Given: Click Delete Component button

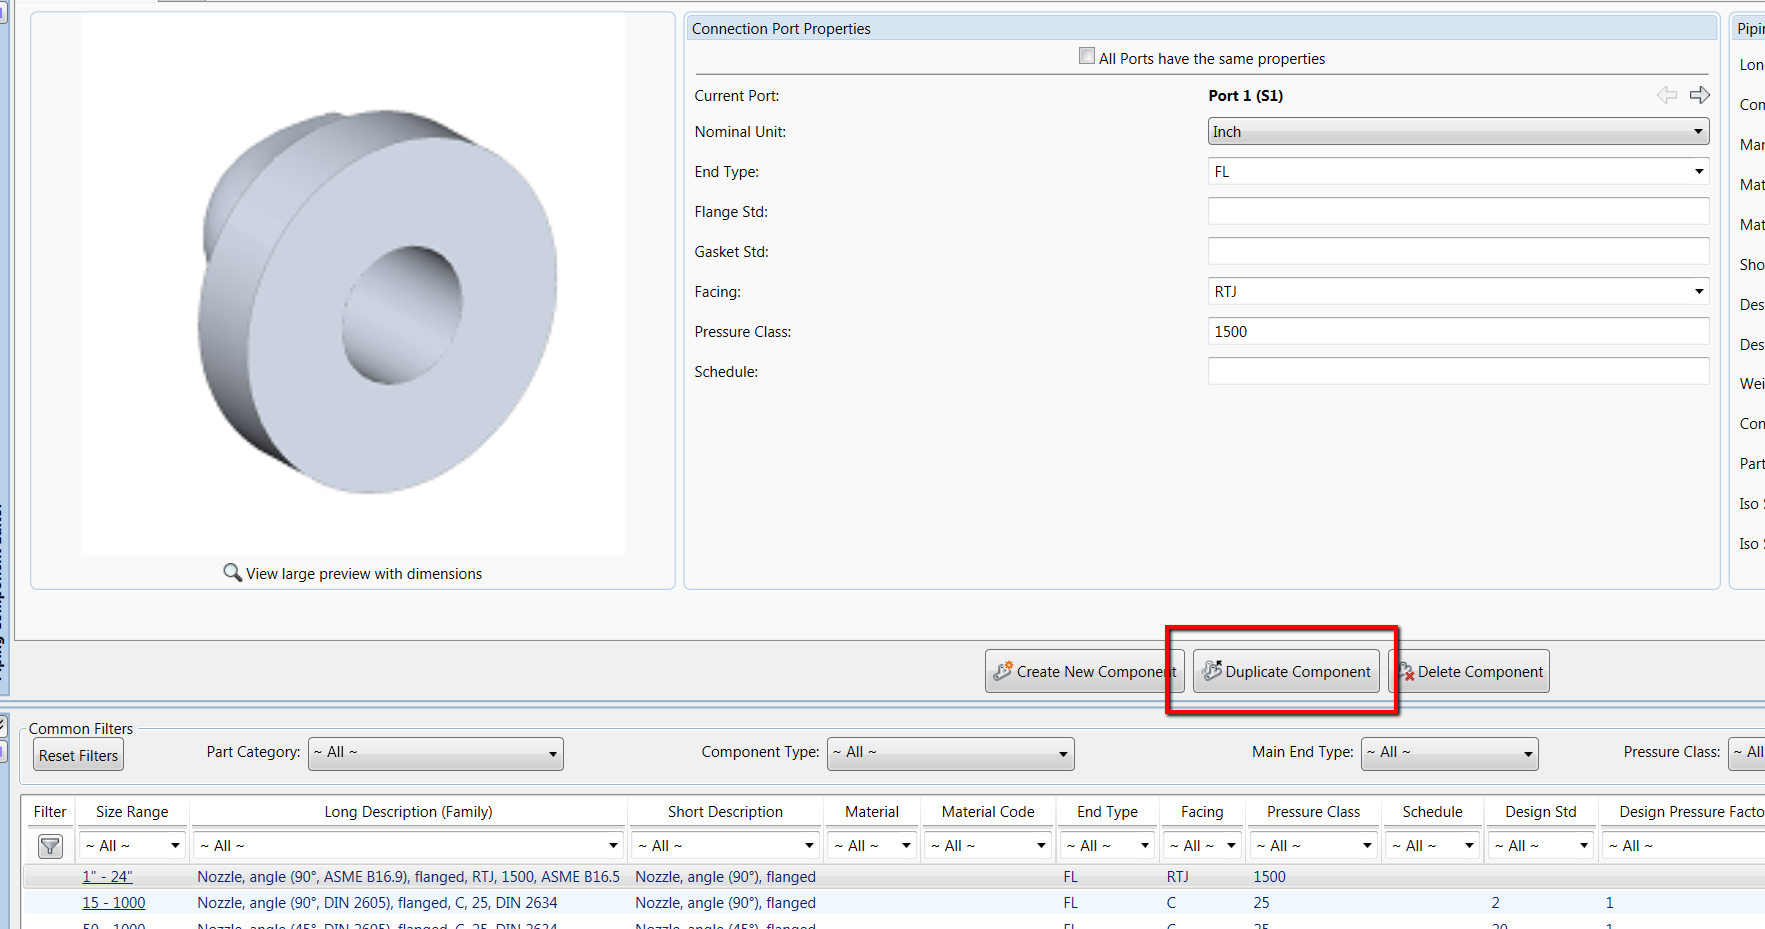Looking at the screenshot, I should tap(1469, 671).
